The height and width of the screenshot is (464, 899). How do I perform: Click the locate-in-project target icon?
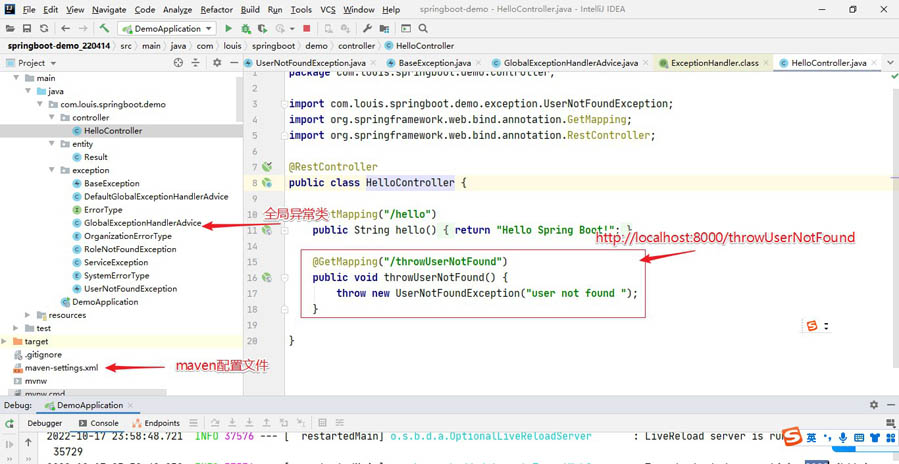click(178, 63)
